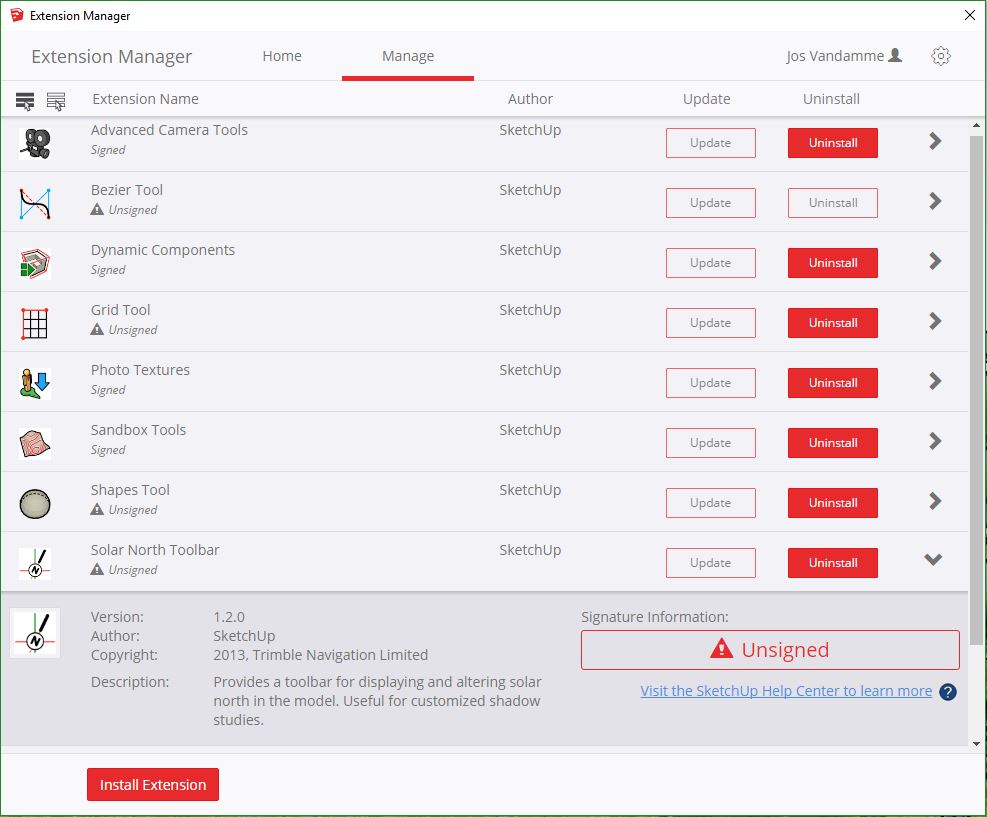Click the Shapes Tool unsigned warning triangle
Viewport: 987px width, 817px height.
[x=97, y=509]
